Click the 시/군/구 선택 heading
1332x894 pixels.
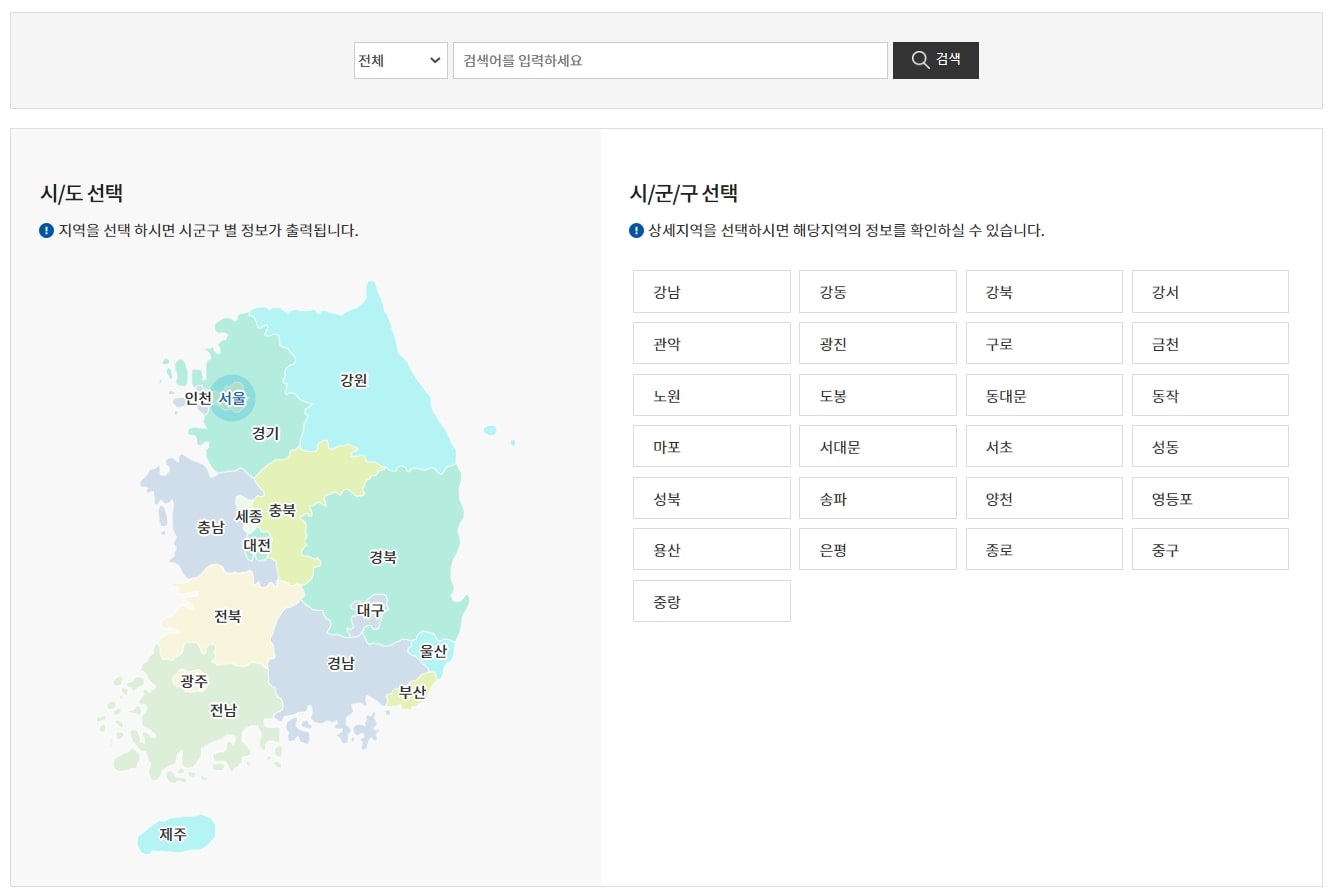[684, 193]
